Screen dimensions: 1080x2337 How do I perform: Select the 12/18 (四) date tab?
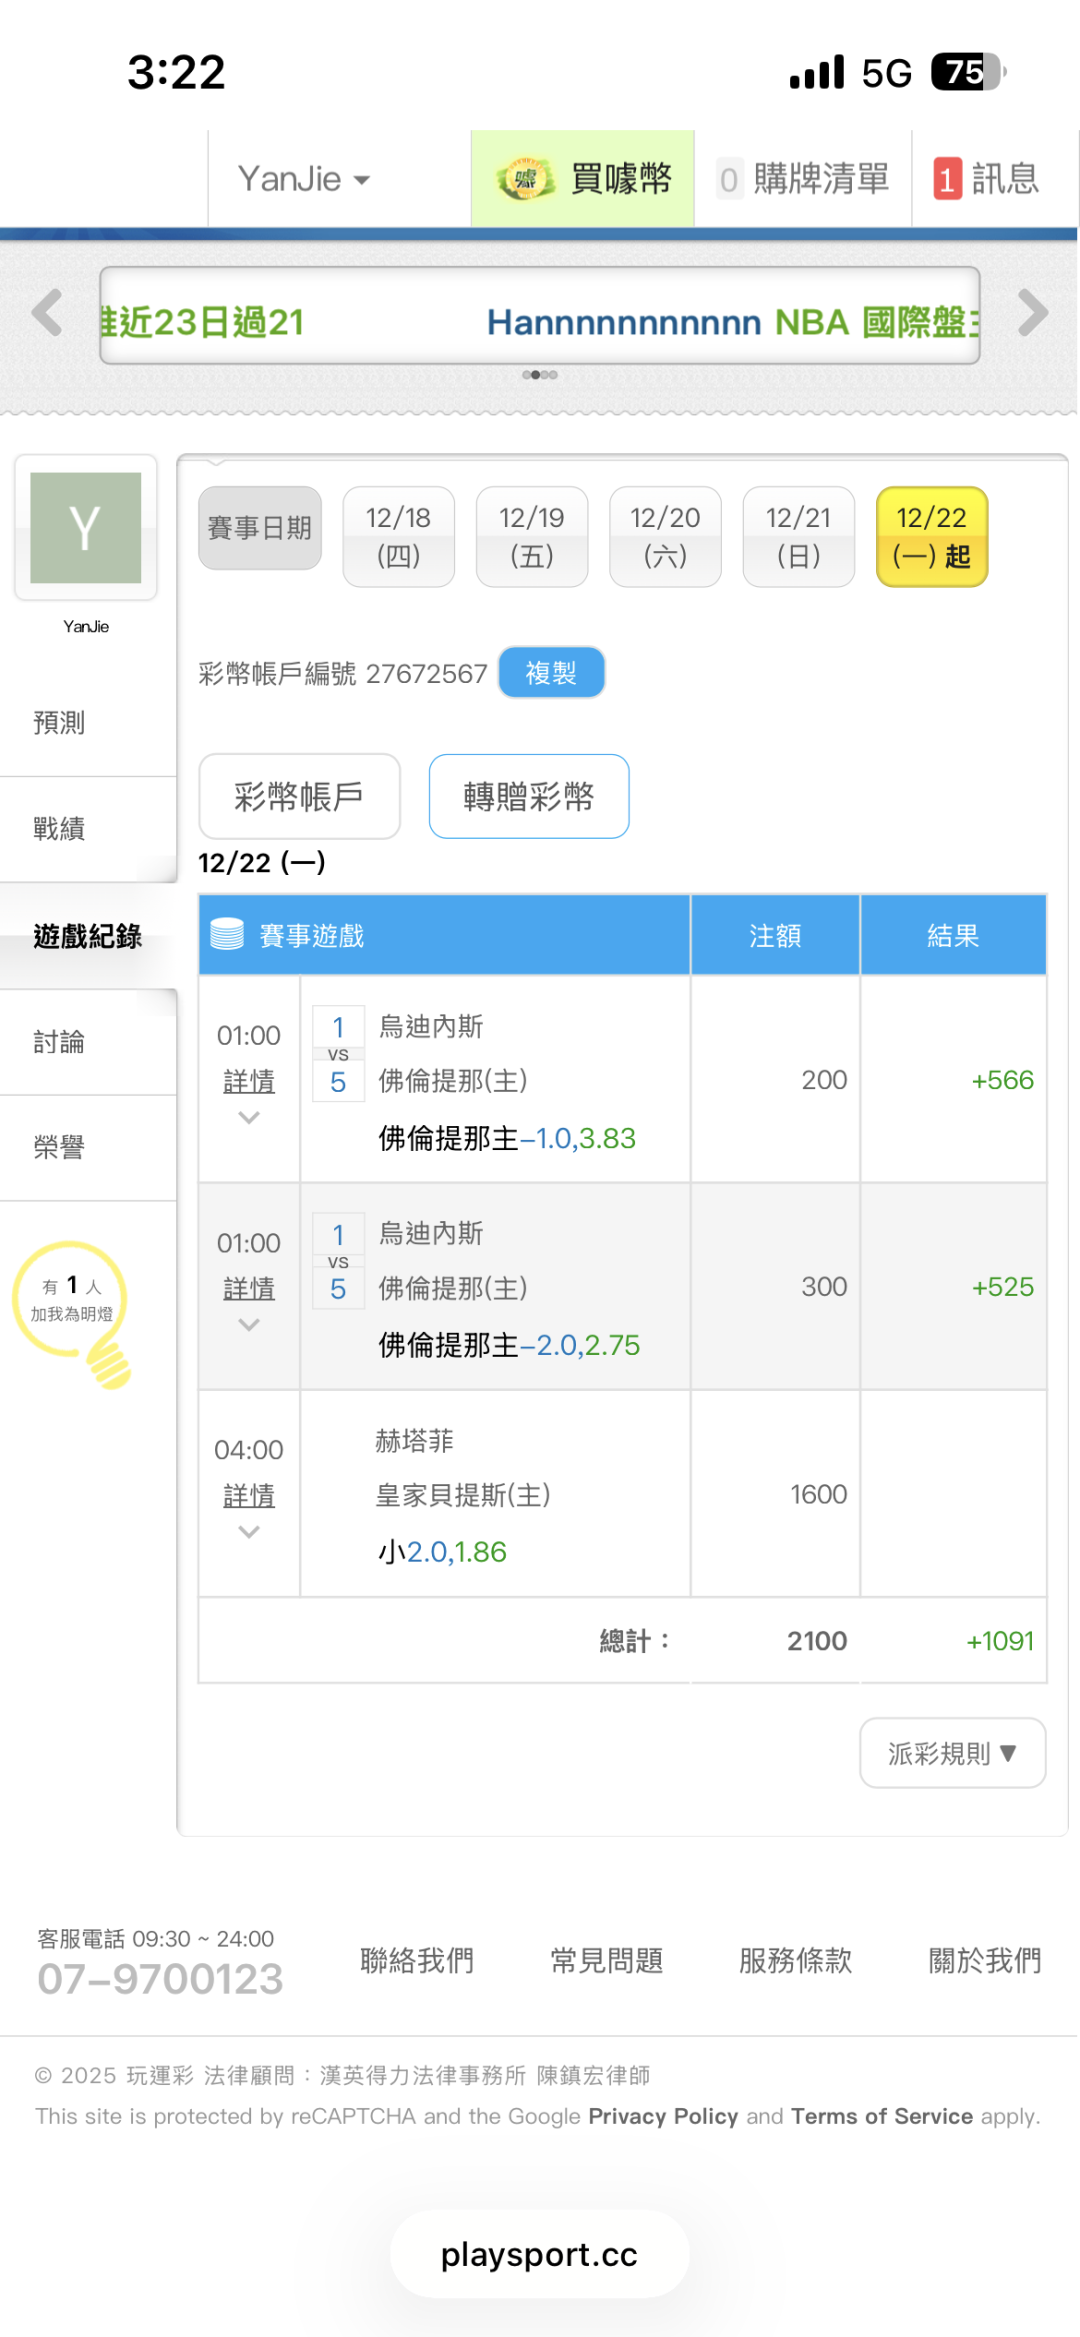click(x=398, y=537)
